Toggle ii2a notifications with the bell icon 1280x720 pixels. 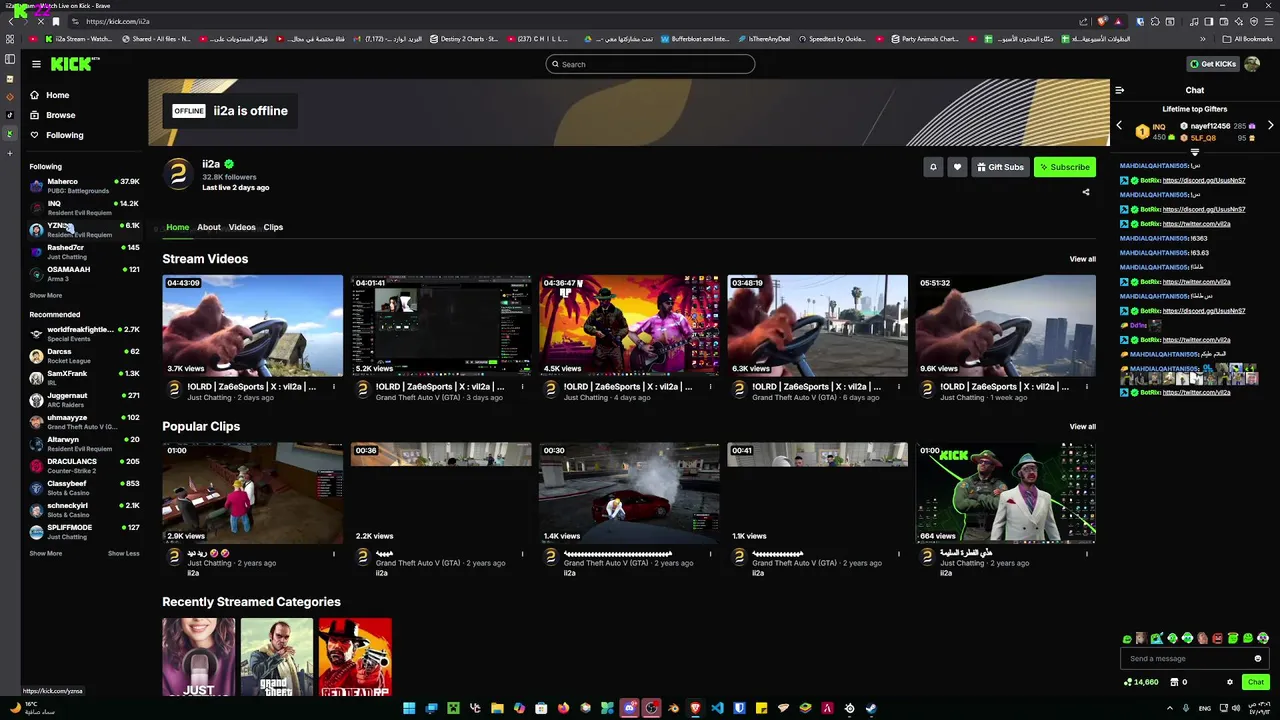(x=933, y=167)
